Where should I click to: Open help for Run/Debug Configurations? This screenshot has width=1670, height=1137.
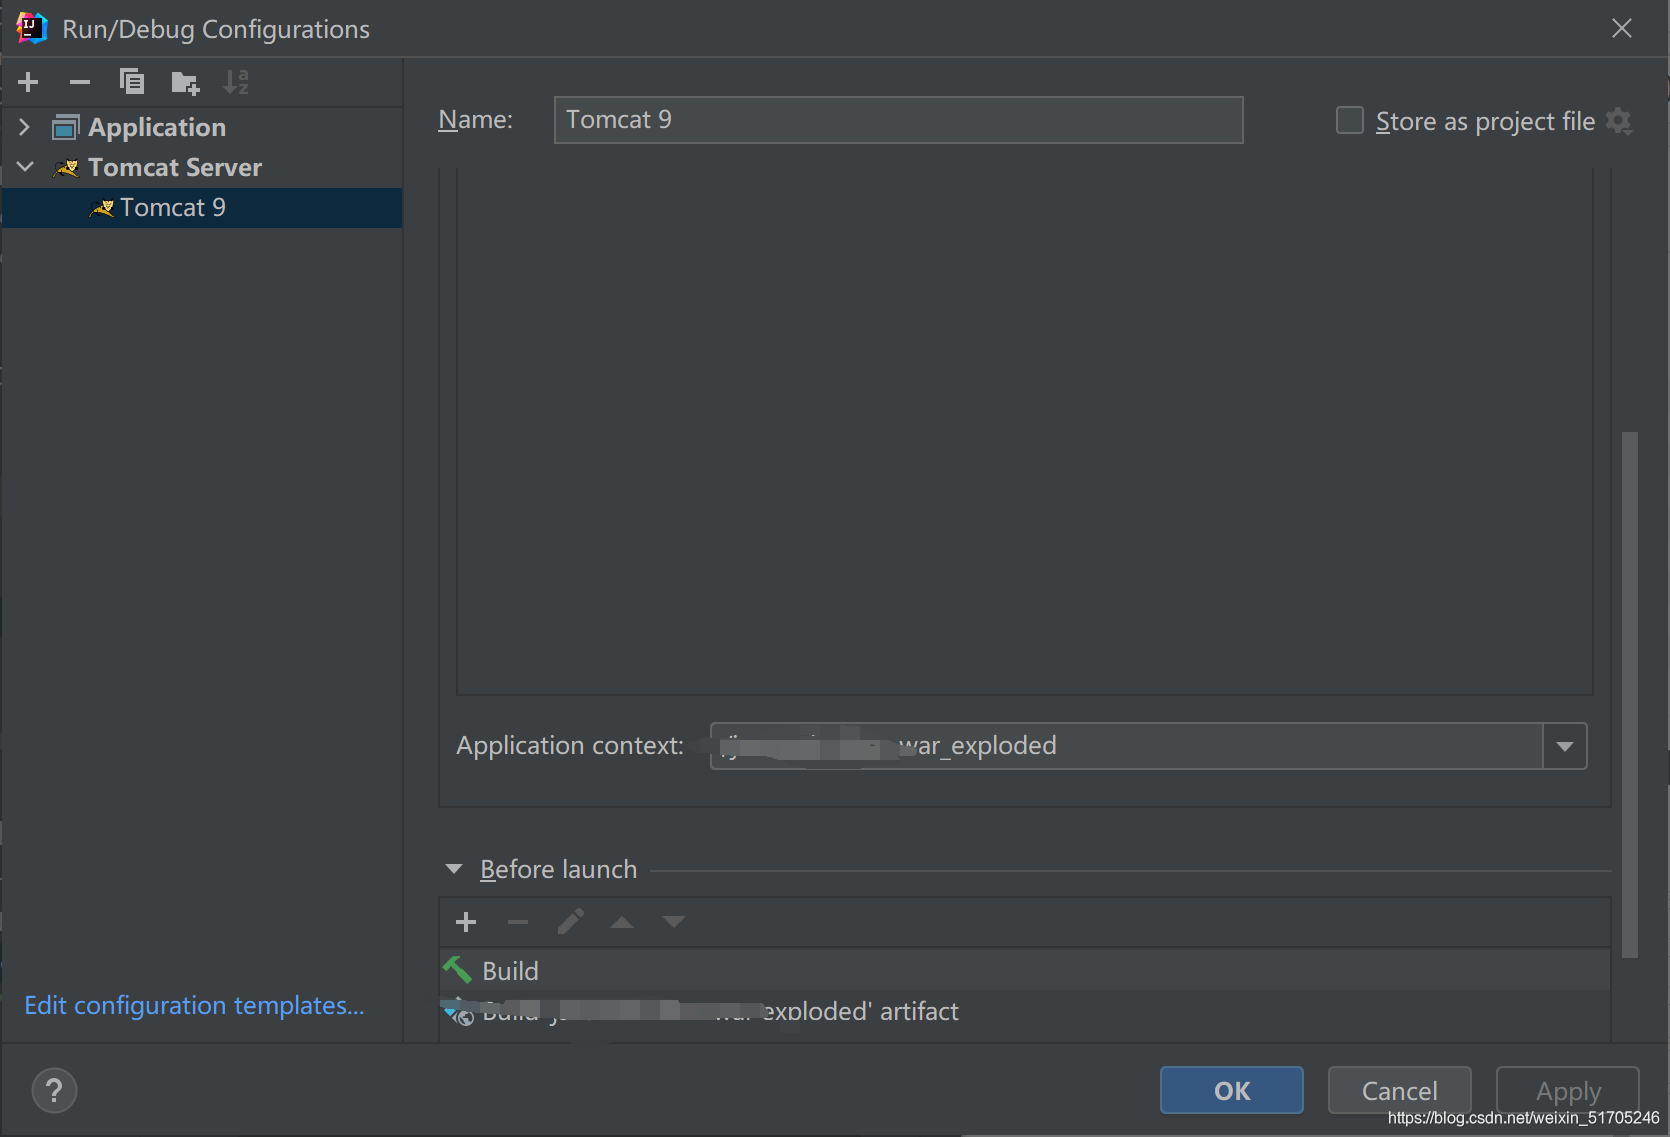tap(54, 1090)
